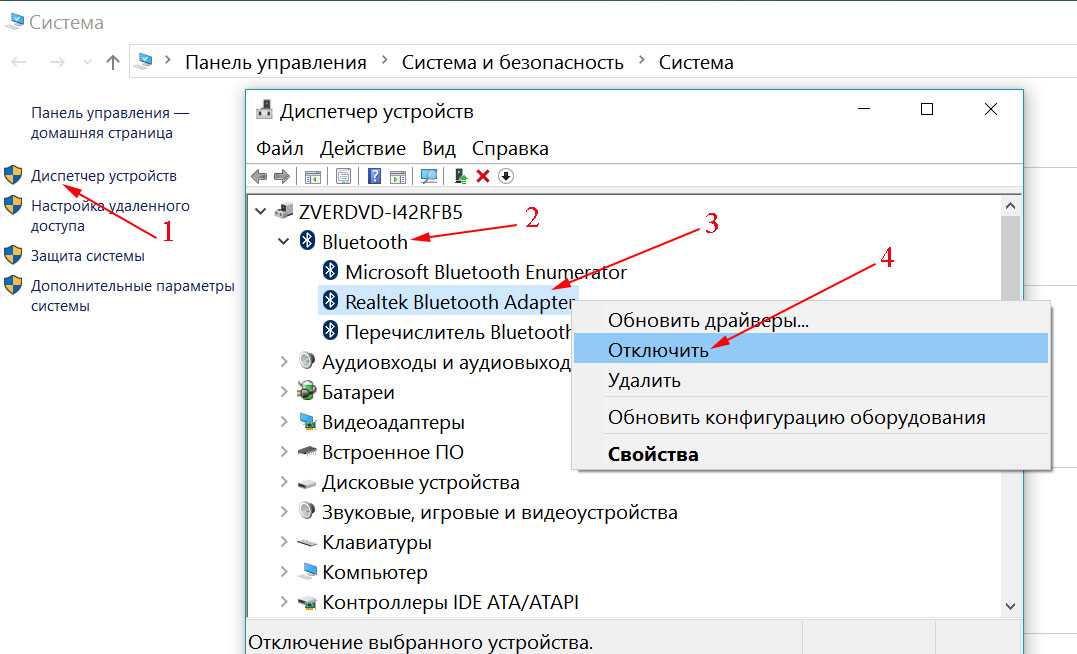
Task: Click the black down-arrow disable device icon
Action: click(x=506, y=176)
